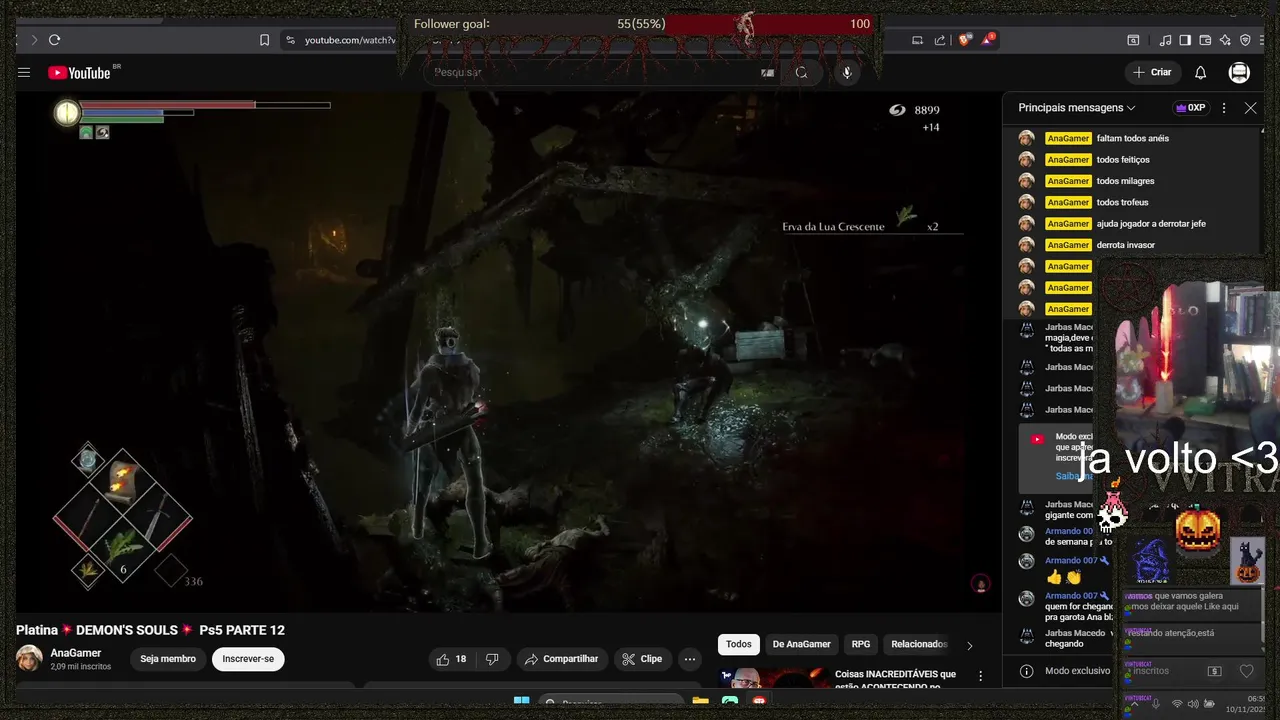The height and width of the screenshot is (720, 1280).
Task: Open the AnaGamer channel avatar
Action: pyautogui.click(x=29, y=659)
